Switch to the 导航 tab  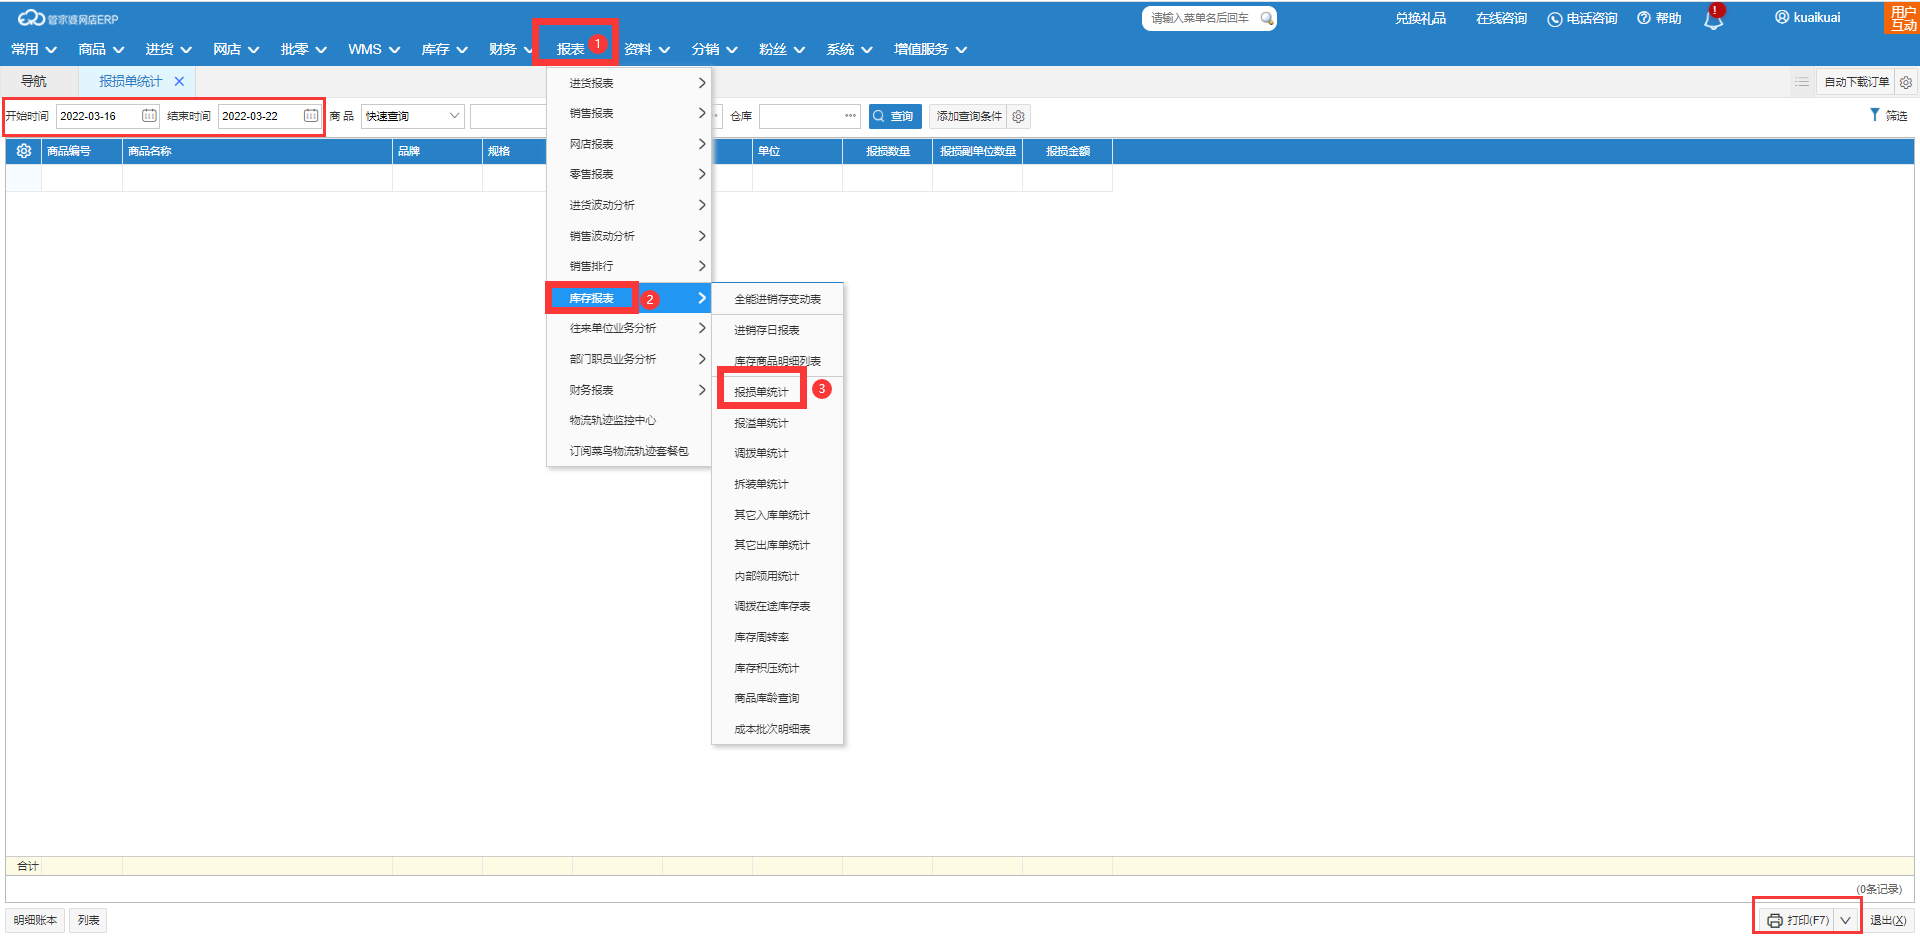34,82
